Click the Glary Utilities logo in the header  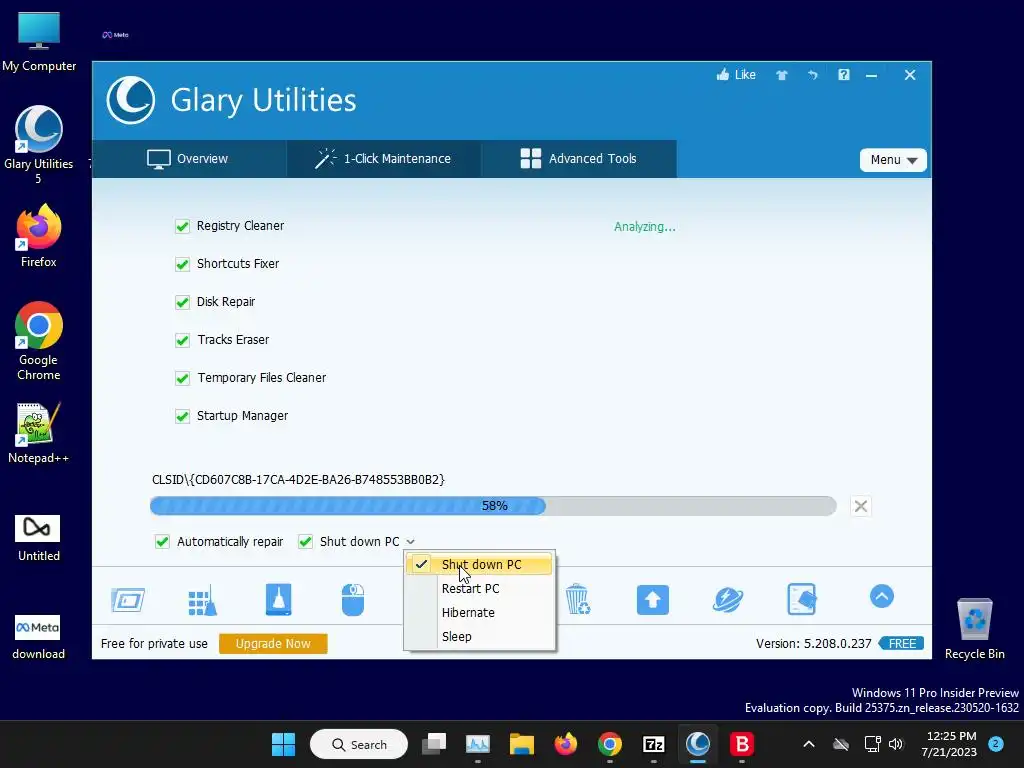coord(131,100)
